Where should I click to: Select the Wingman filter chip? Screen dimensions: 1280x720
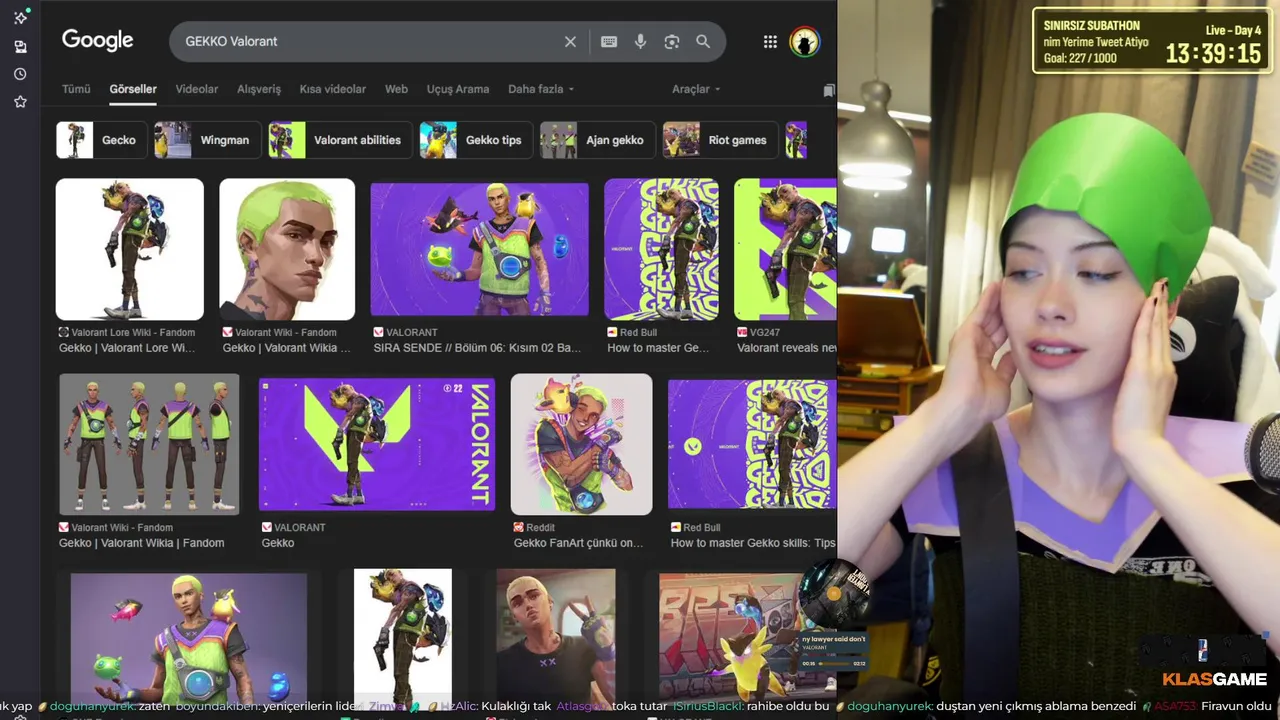coord(208,140)
